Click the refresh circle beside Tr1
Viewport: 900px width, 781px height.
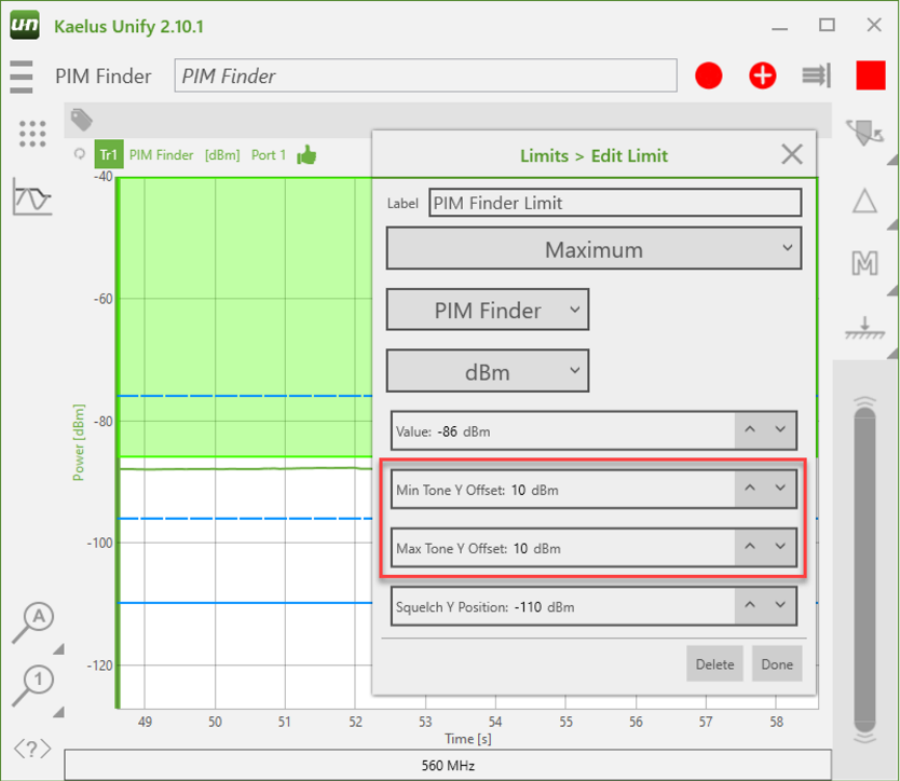(80, 154)
